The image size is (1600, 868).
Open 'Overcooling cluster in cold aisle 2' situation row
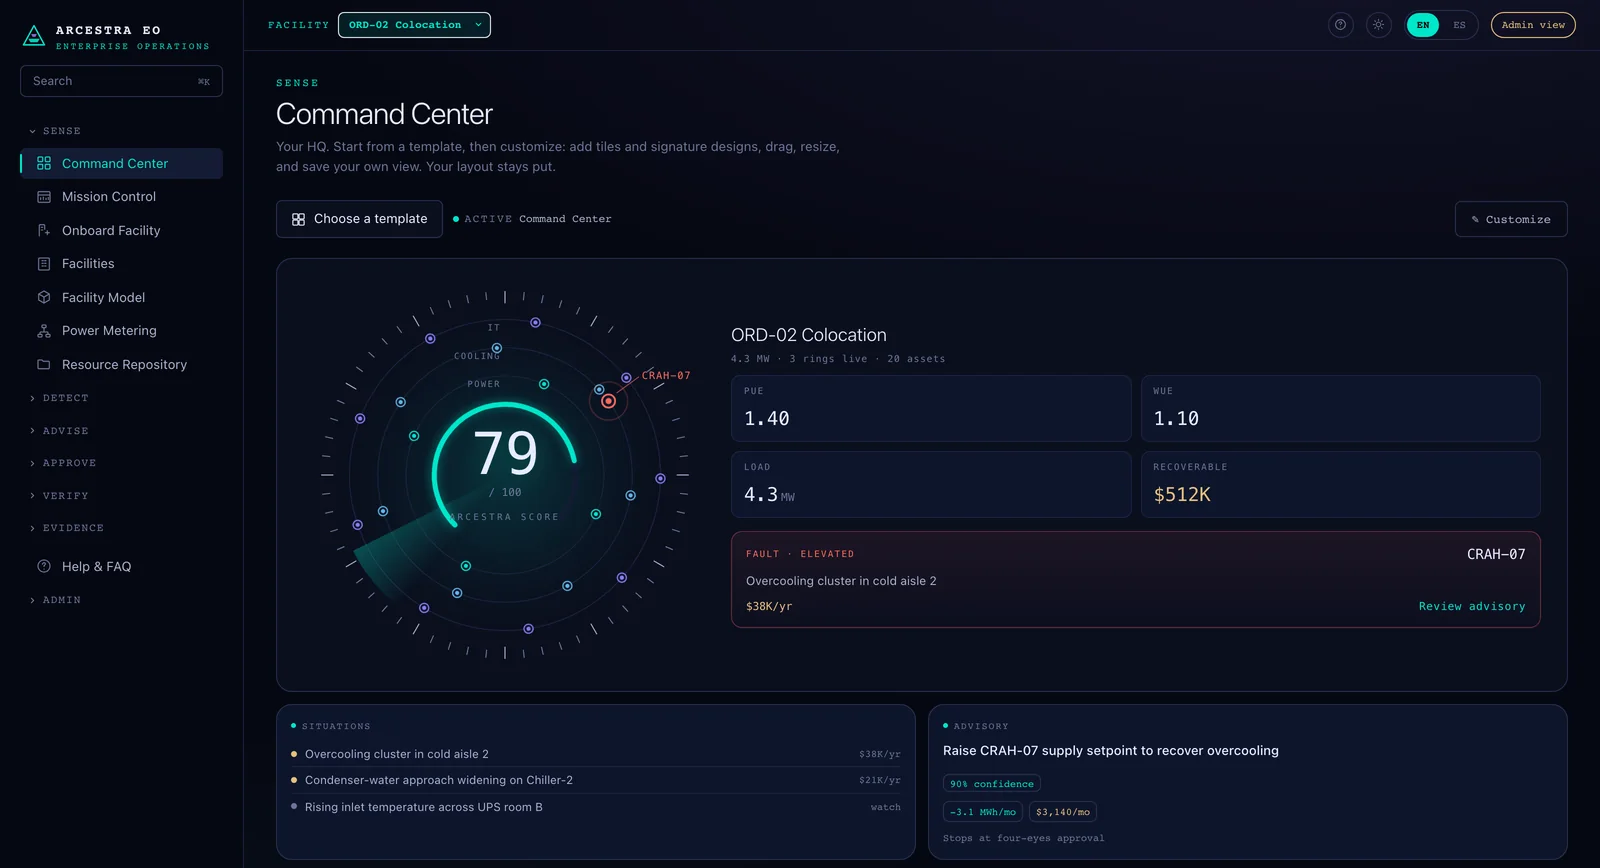coord(595,754)
